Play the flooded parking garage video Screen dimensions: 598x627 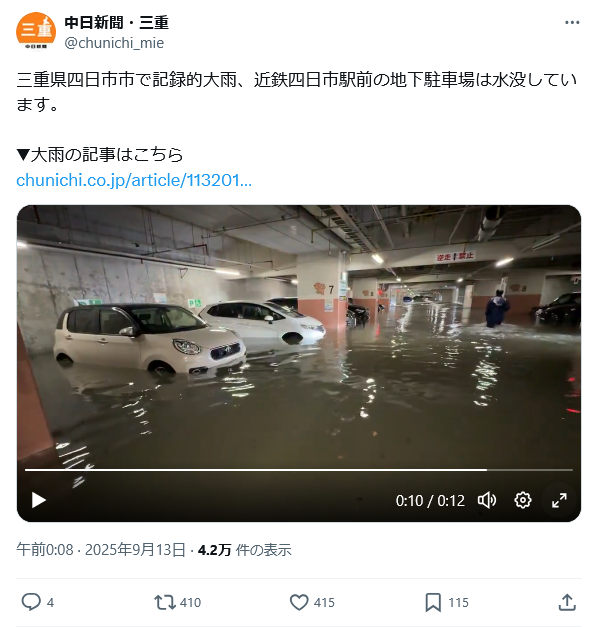pyautogui.click(x=39, y=500)
